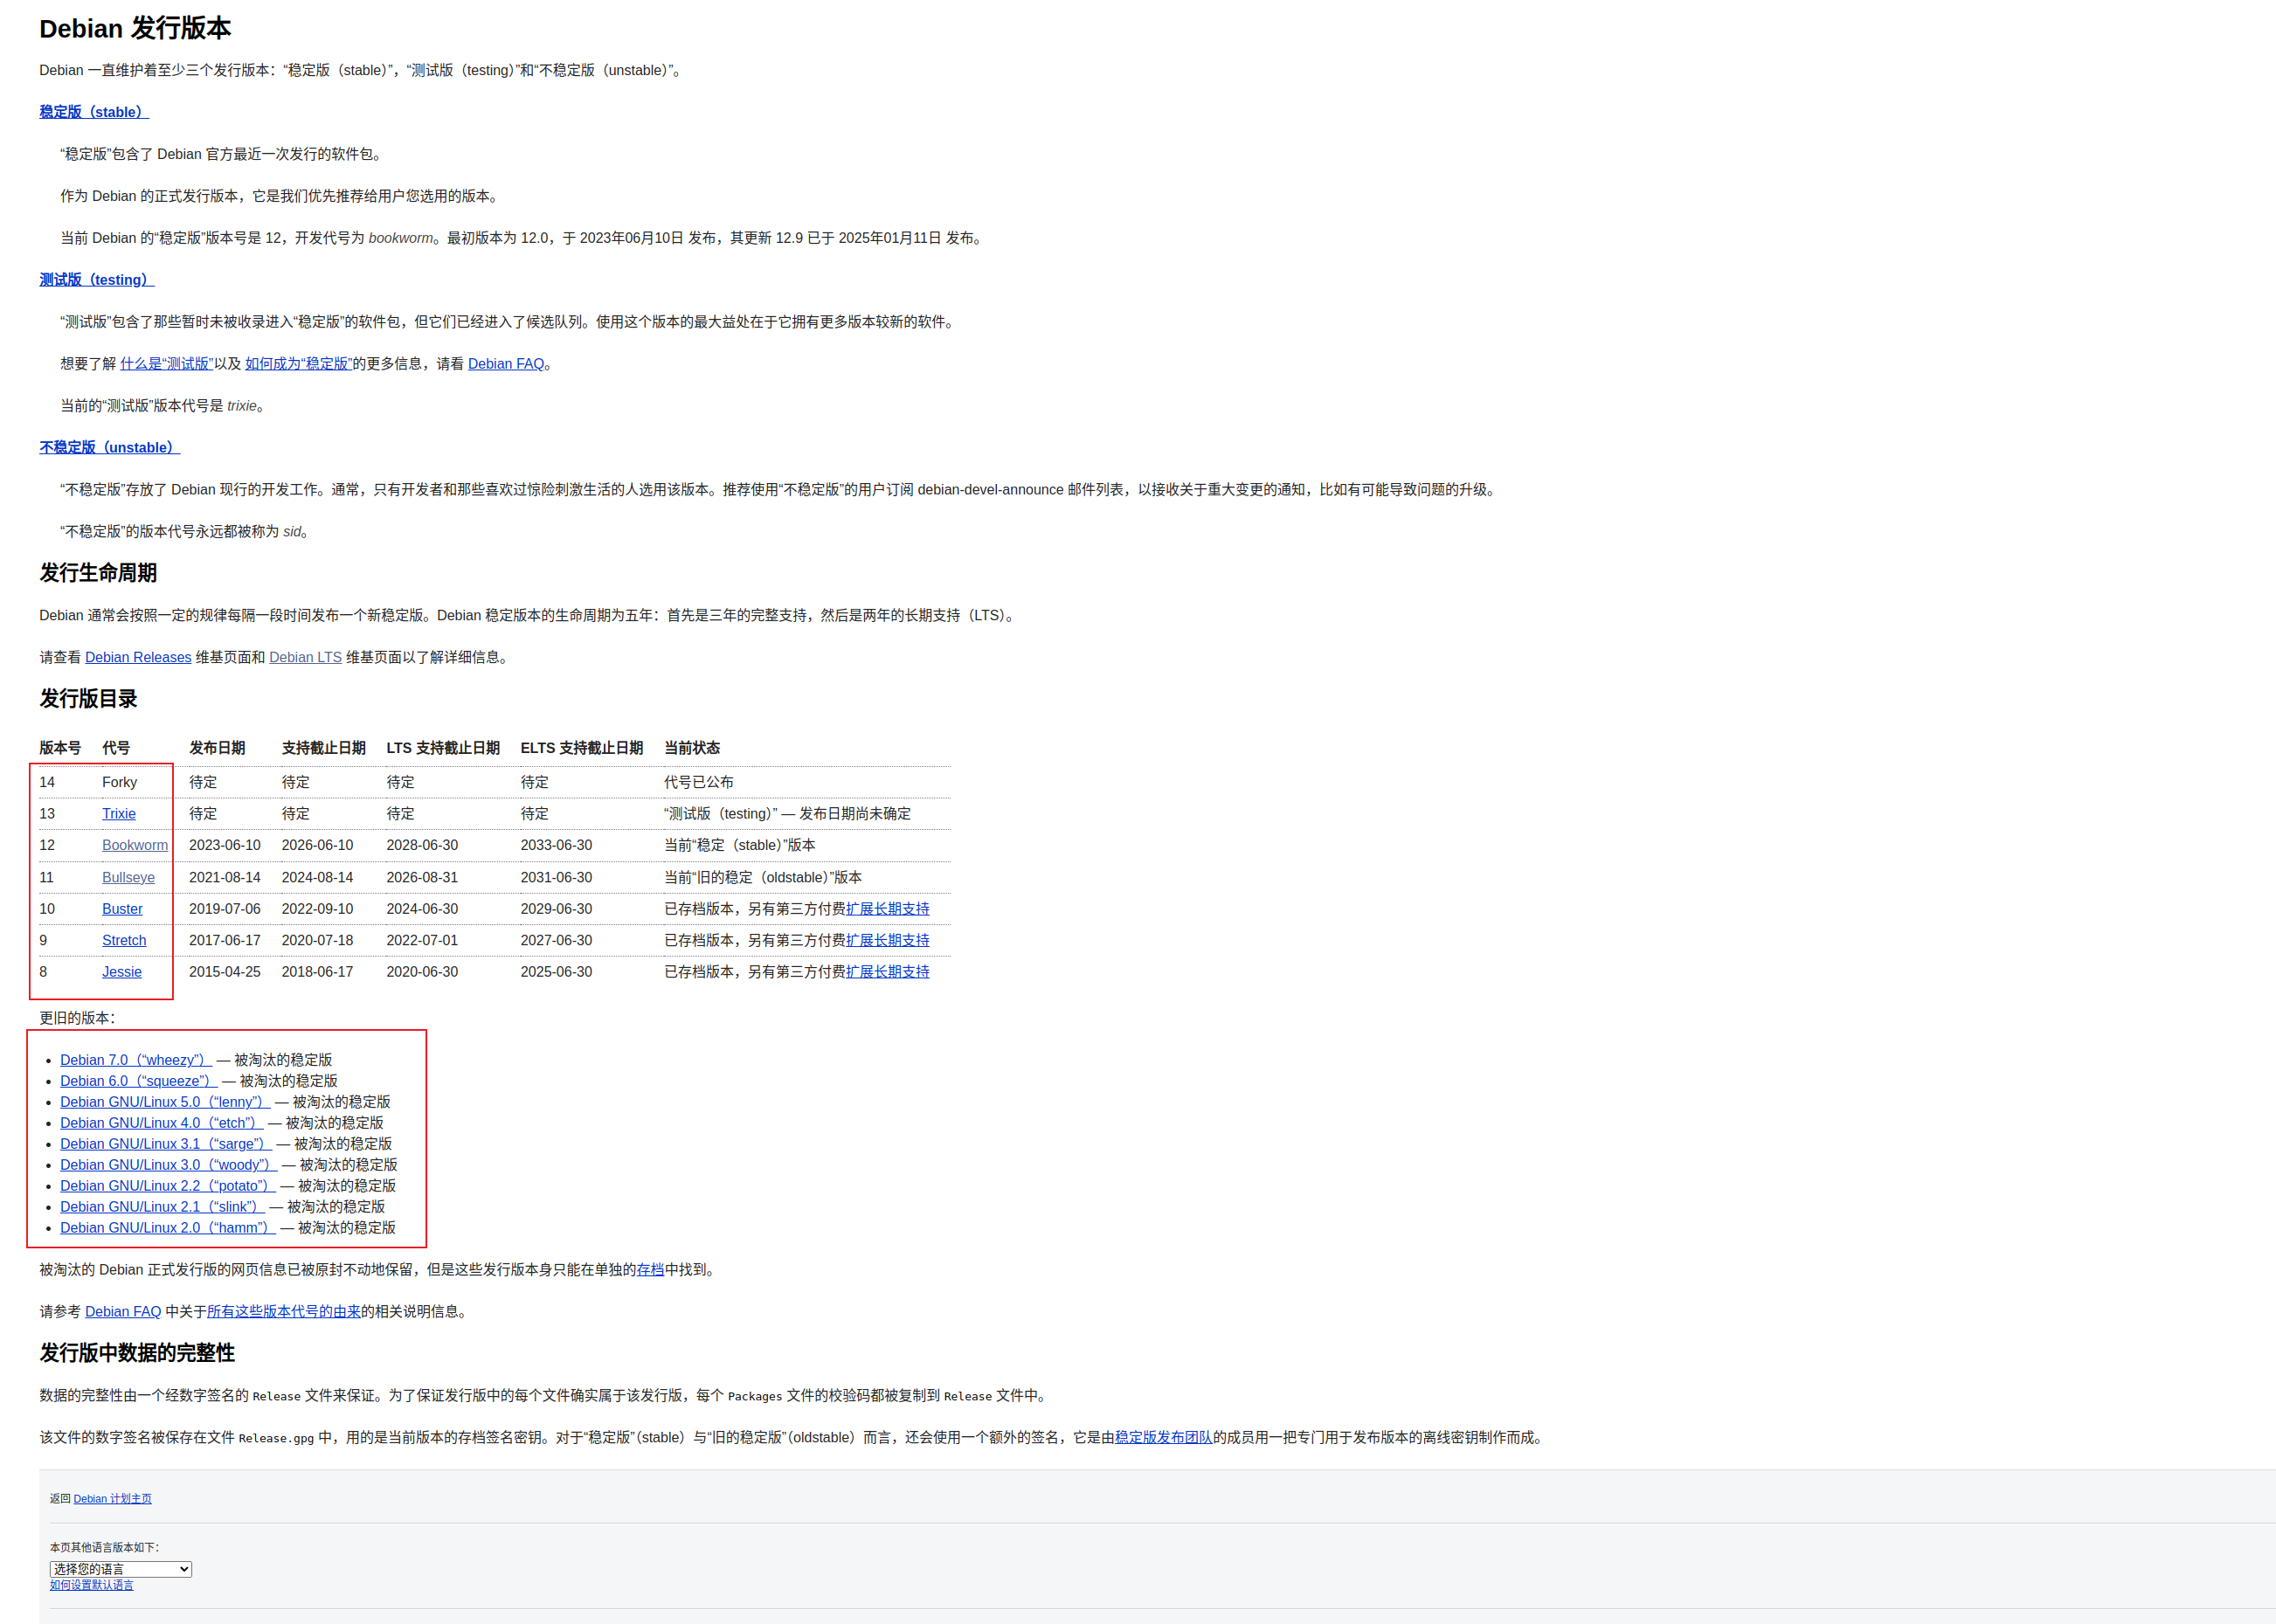Open the 稳定版（stable）heading link
Screen dimensions: 2276x1624
(94, 112)
